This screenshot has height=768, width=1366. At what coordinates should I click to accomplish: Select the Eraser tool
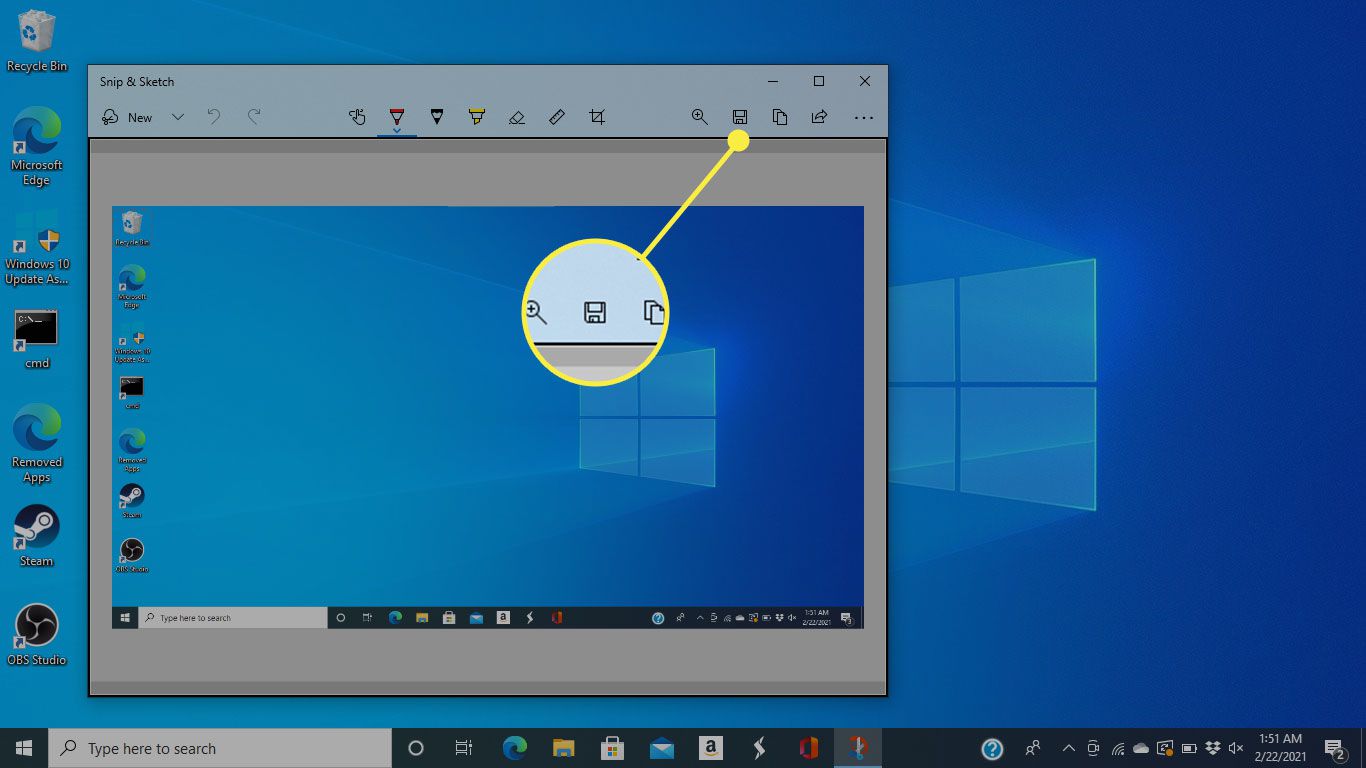point(516,117)
